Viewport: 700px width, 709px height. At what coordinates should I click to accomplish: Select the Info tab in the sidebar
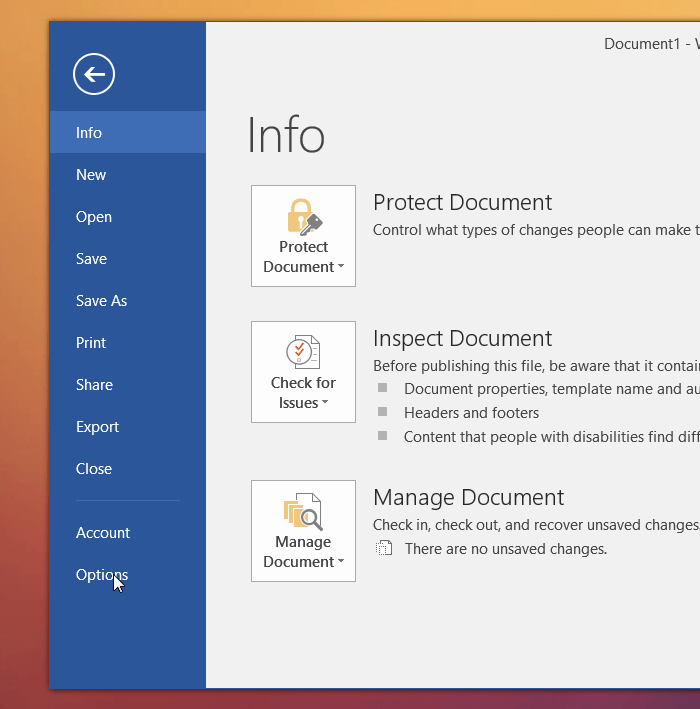[x=89, y=132]
